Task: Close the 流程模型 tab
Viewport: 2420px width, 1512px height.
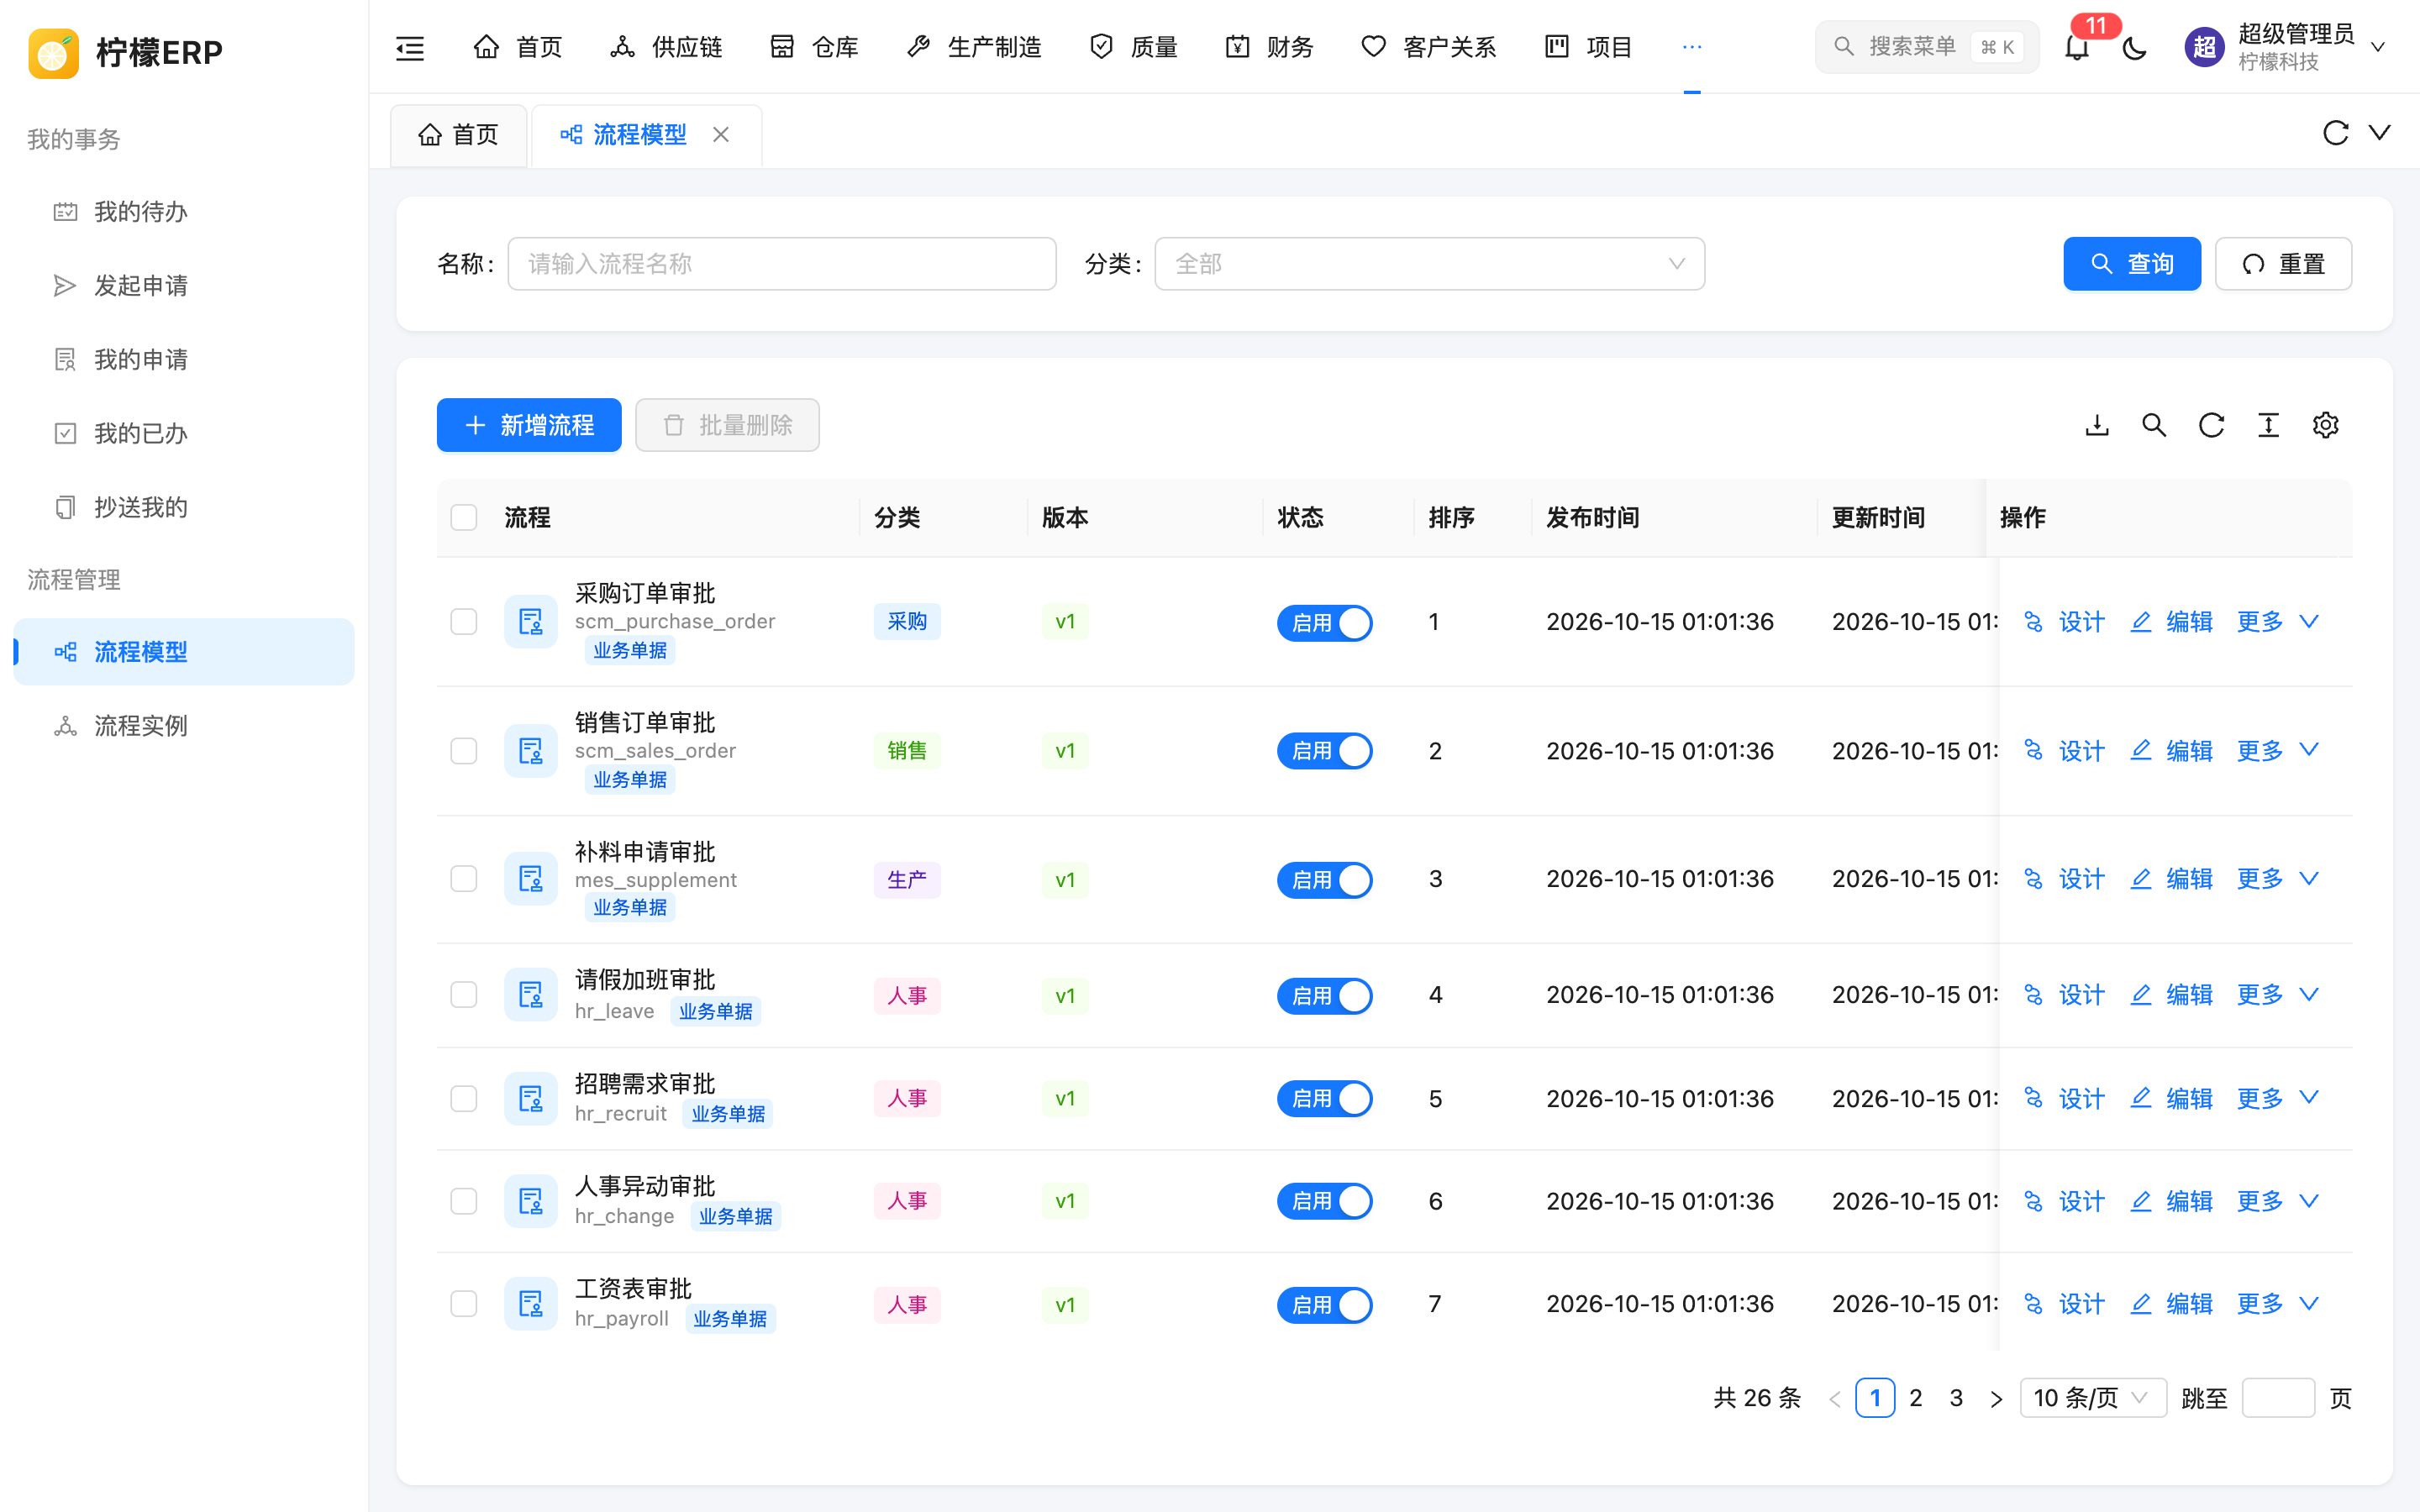Action: click(x=721, y=134)
